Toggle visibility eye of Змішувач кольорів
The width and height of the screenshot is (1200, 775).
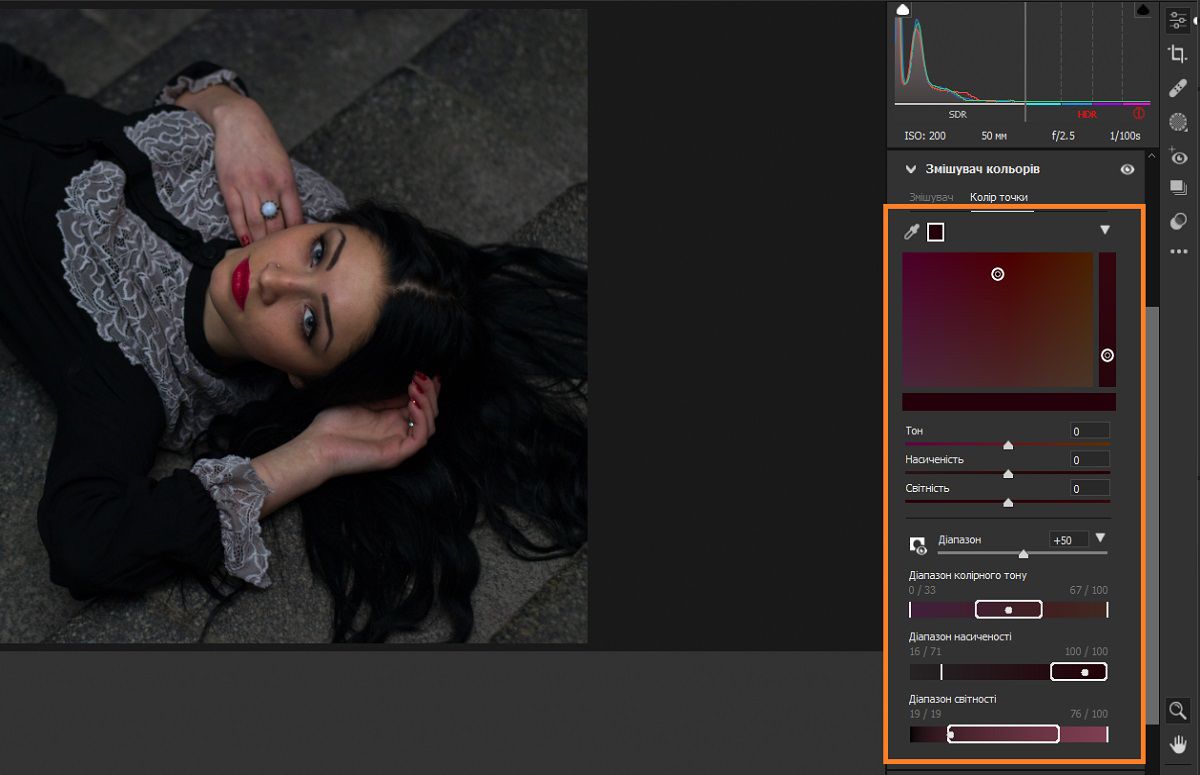(1128, 170)
